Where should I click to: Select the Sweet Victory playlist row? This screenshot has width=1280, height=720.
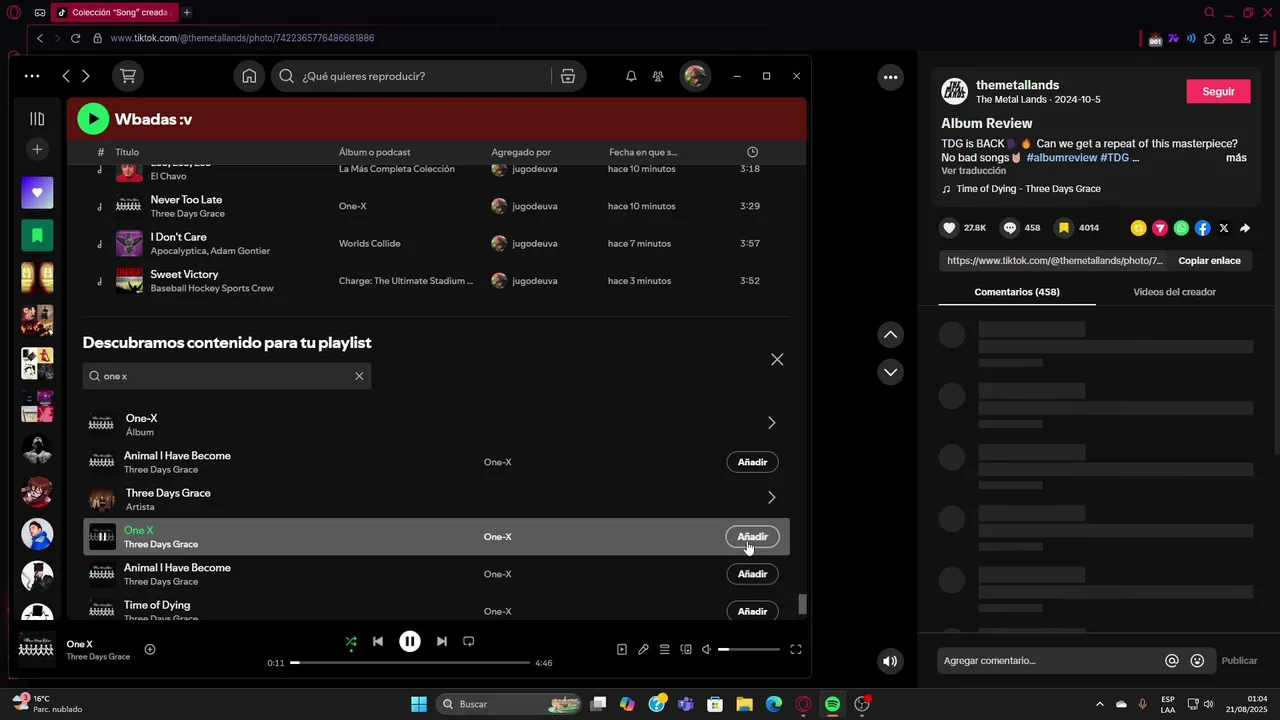pos(436,281)
